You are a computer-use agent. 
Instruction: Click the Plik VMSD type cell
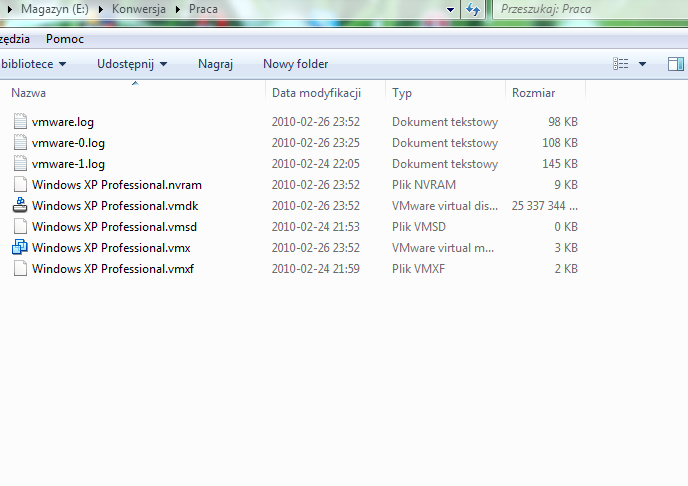pyautogui.click(x=419, y=227)
